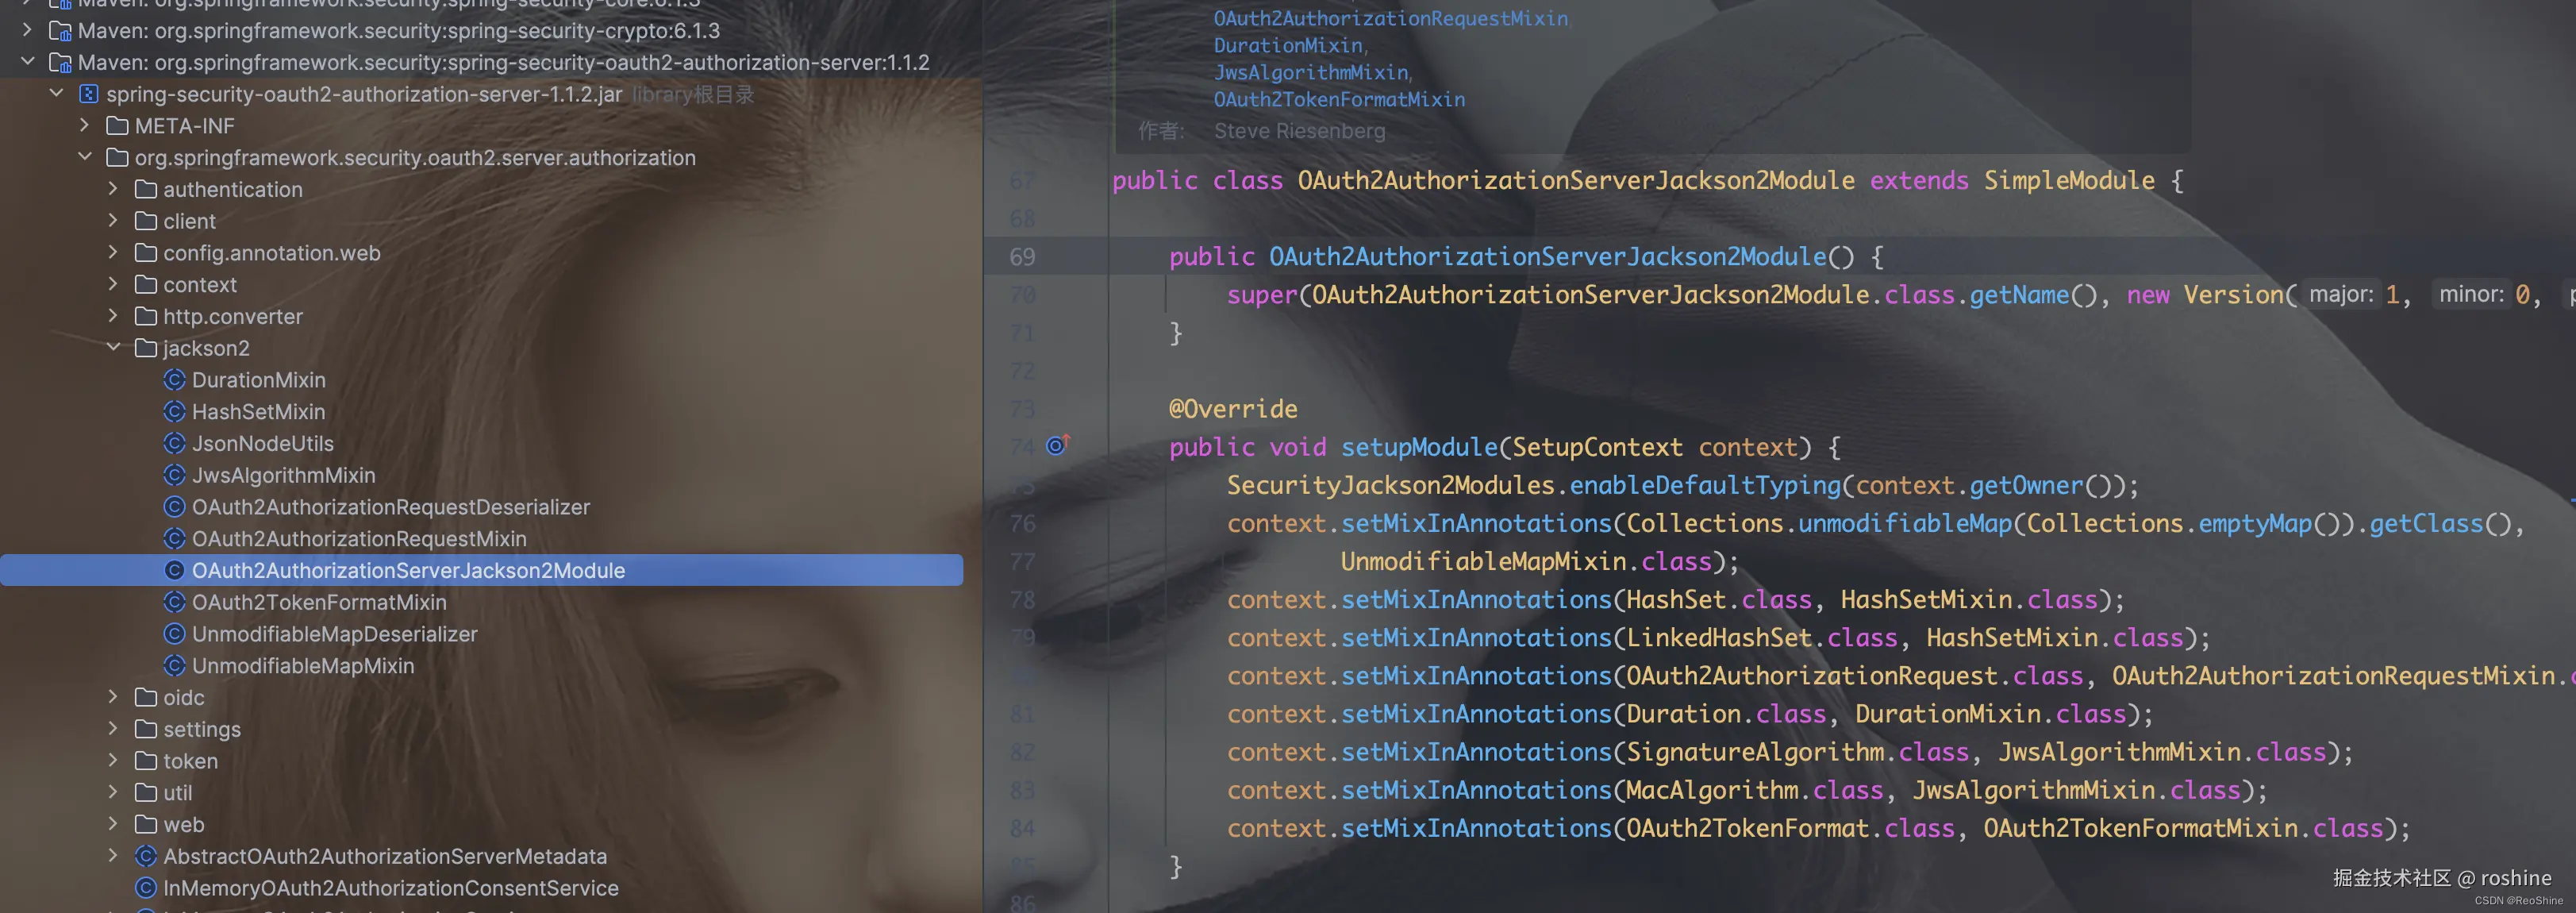The height and width of the screenshot is (913, 2576).
Task: Click the spring-security-oauth2-authorization-server jar archive icon
Action: pyautogui.click(x=89, y=94)
